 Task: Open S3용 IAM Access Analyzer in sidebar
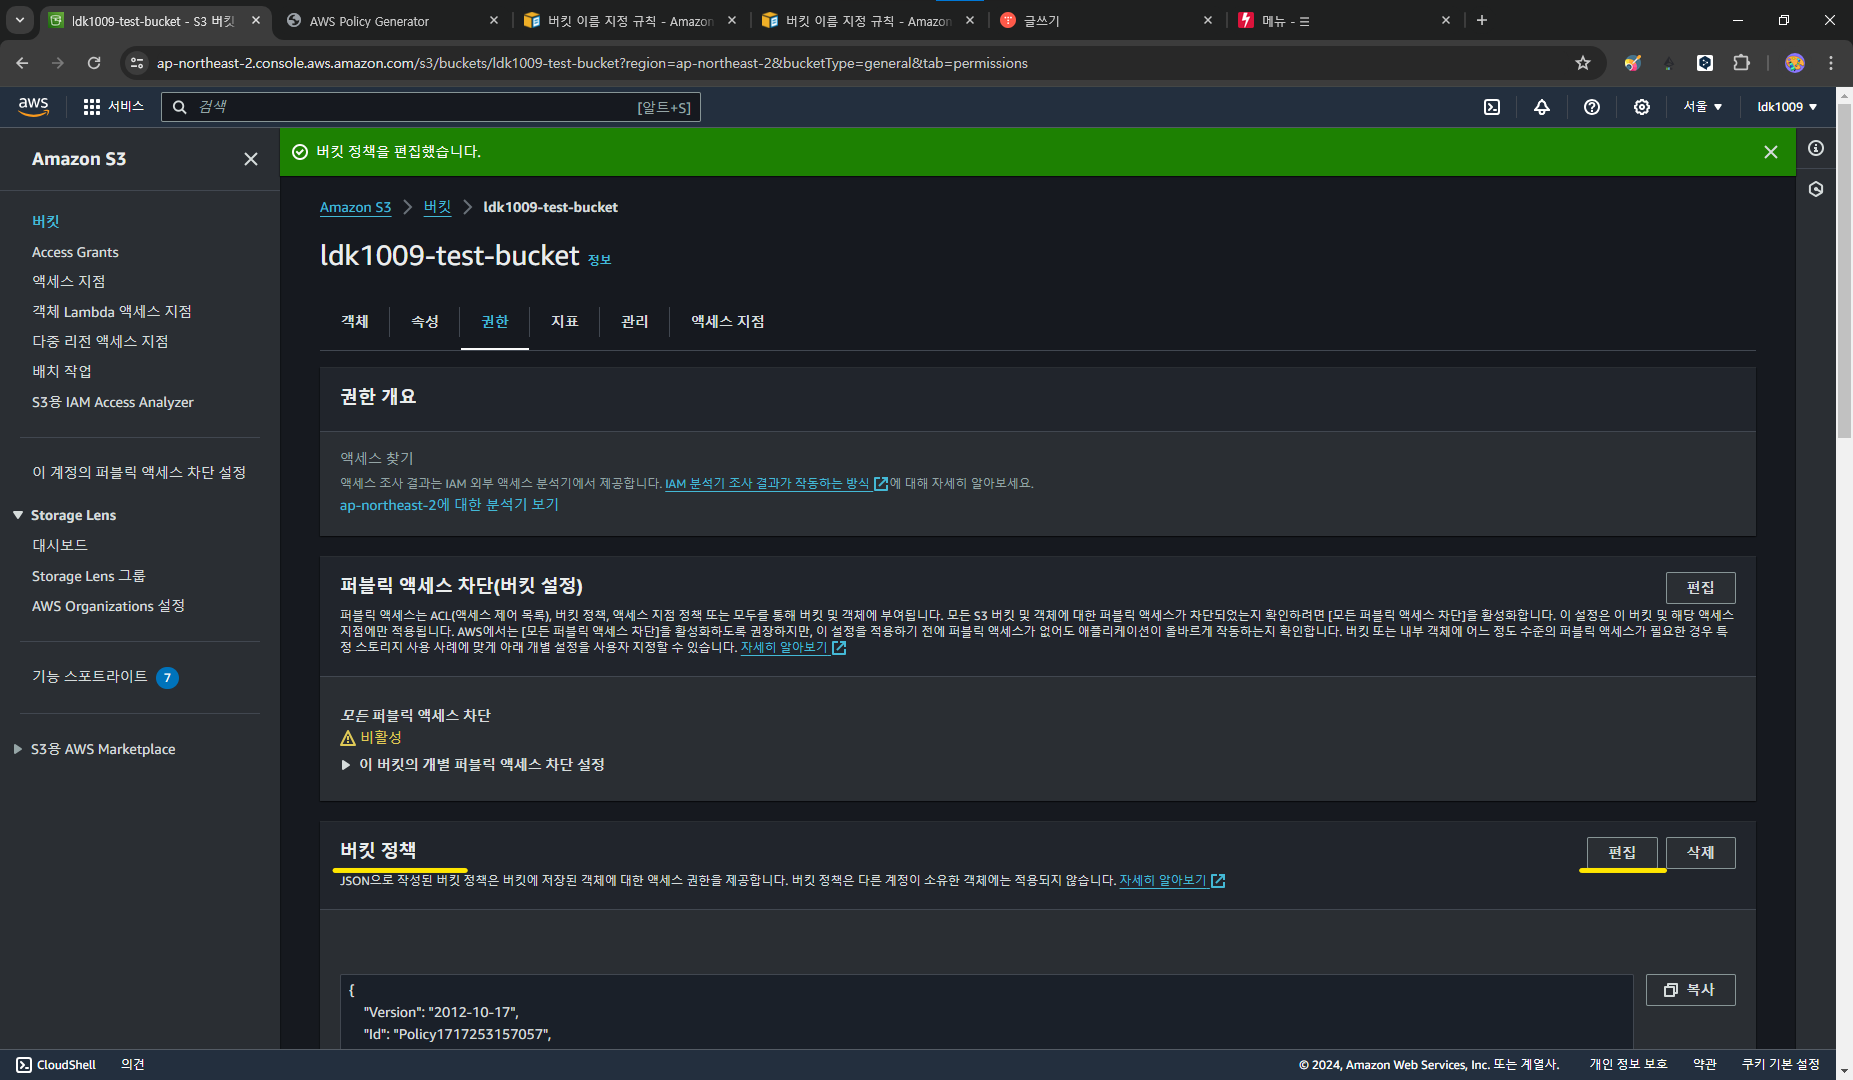[113, 403]
